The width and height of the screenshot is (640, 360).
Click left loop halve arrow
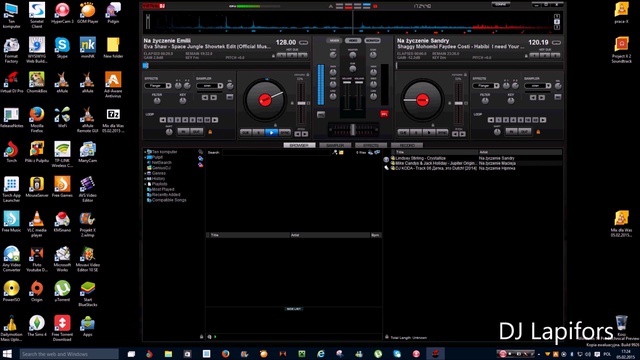click(x=163, y=120)
